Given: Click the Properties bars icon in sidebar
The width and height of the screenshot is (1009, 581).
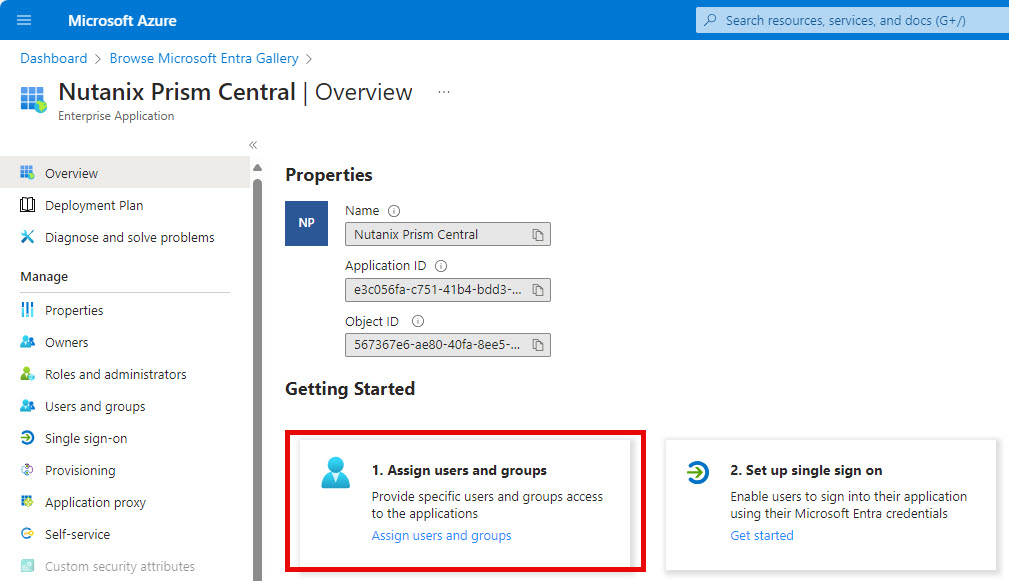Looking at the screenshot, I should (x=27, y=309).
